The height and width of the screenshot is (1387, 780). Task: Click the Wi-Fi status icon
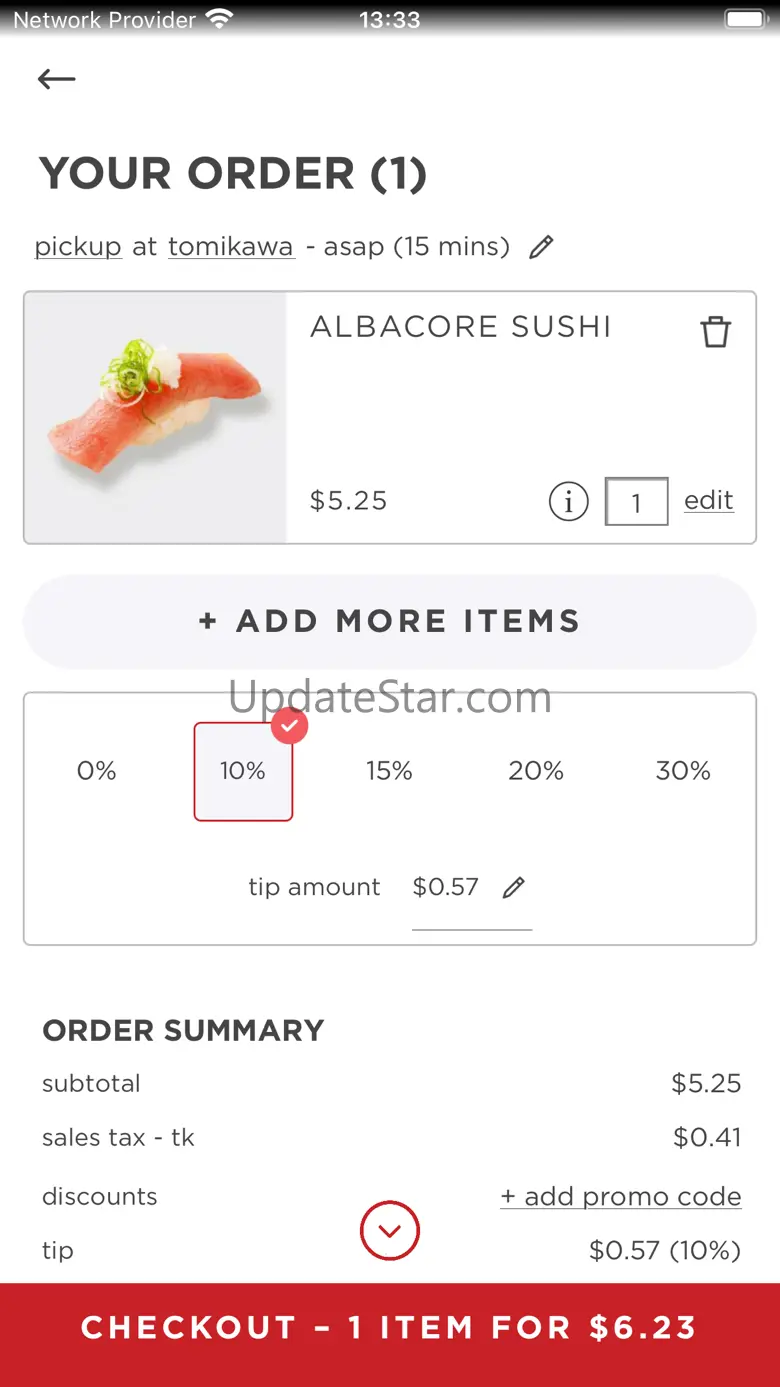218,19
